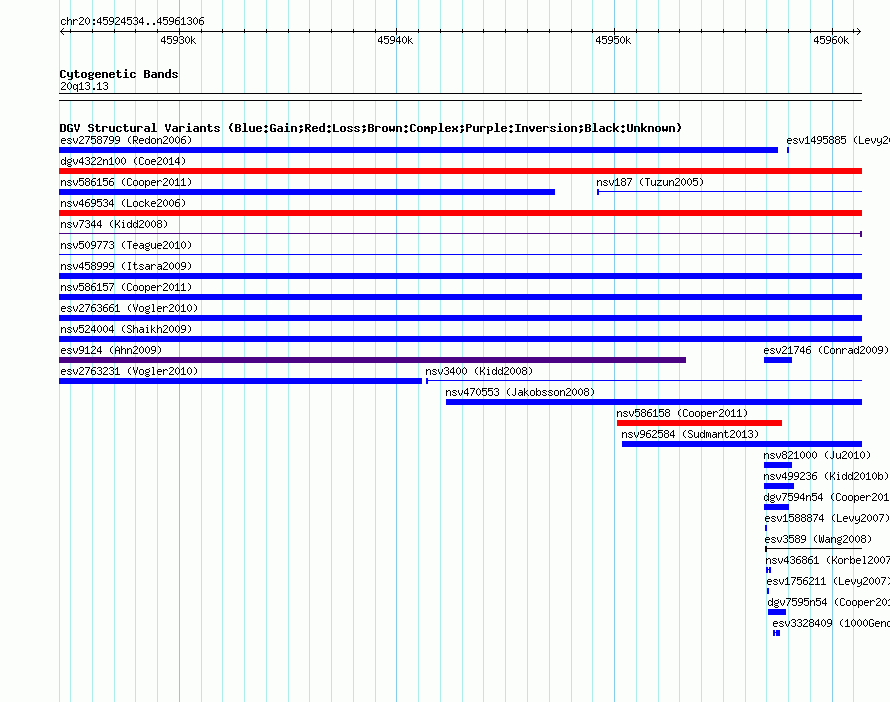
Task: Select the blue esv2758799 gain bar
Action: tap(418, 150)
